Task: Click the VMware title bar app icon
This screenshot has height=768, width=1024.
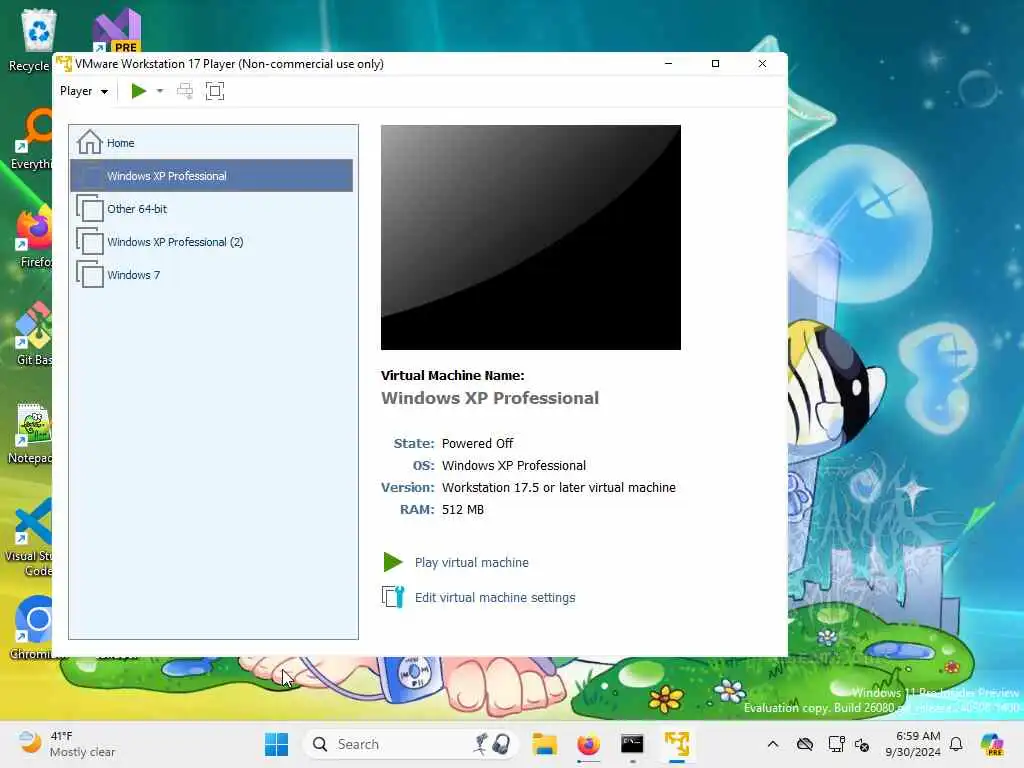Action: [x=64, y=64]
